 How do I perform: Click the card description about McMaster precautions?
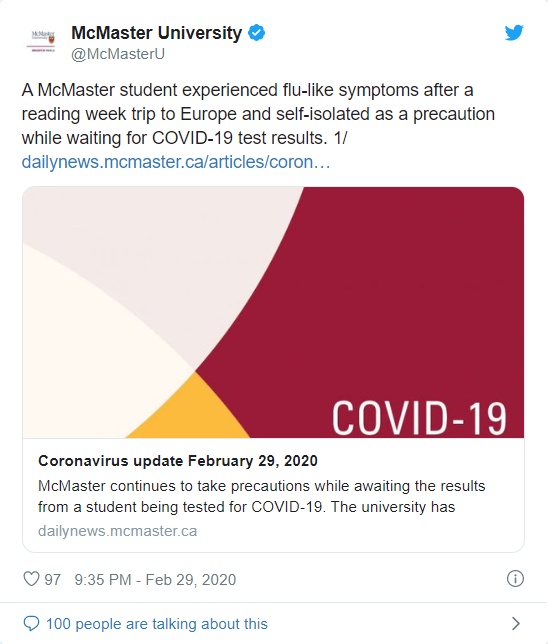click(261, 496)
